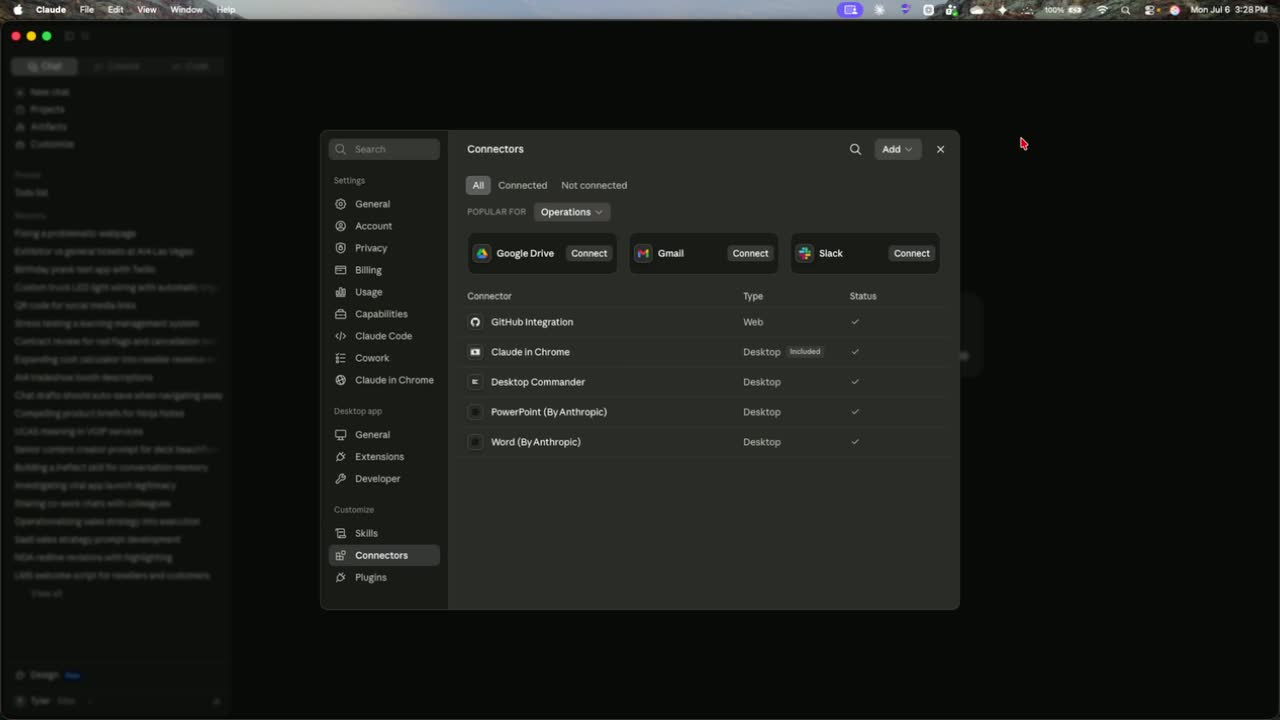The width and height of the screenshot is (1280, 720).
Task: Focus the settings Search field
Action: tap(384, 149)
